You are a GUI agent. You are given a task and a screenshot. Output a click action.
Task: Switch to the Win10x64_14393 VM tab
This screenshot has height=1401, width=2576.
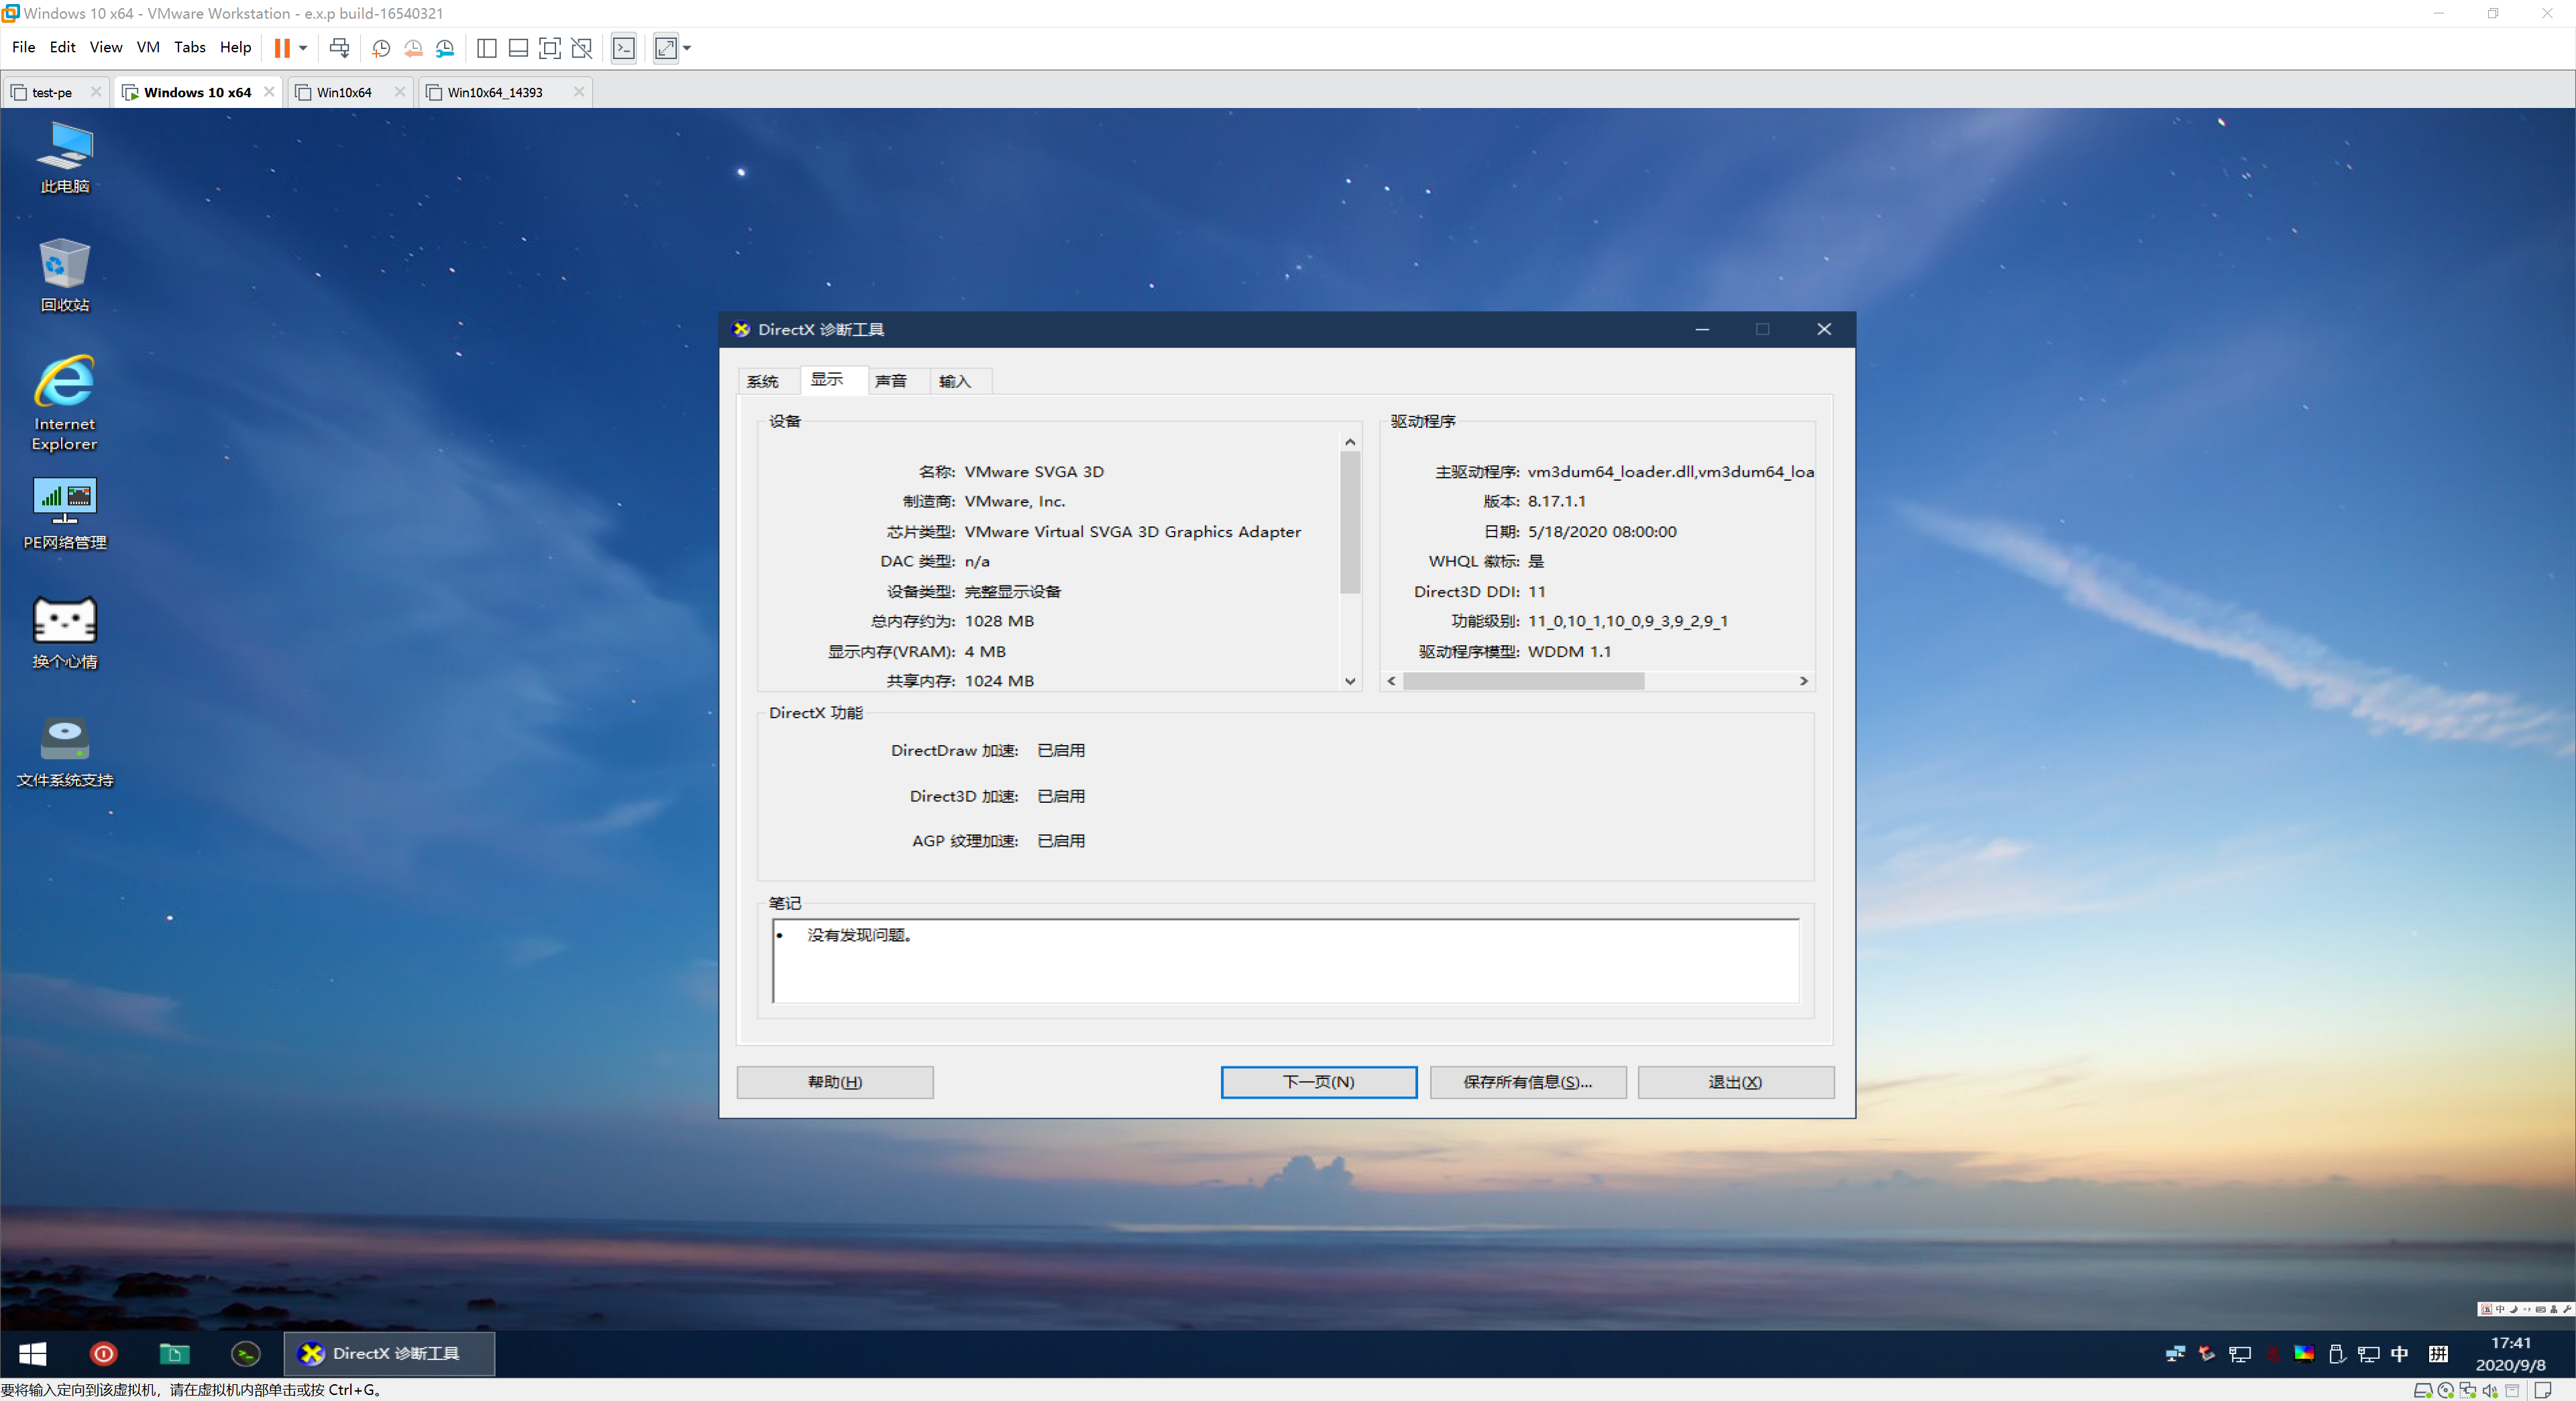tap(495, 92)
